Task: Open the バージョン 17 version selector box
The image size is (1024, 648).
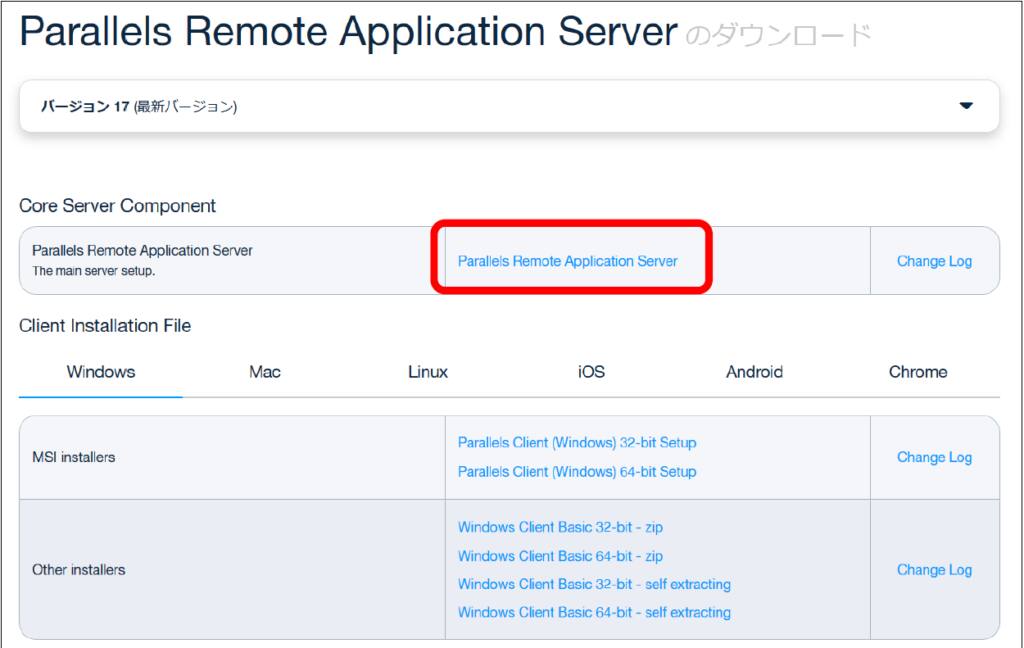Action: pos(500,106)
